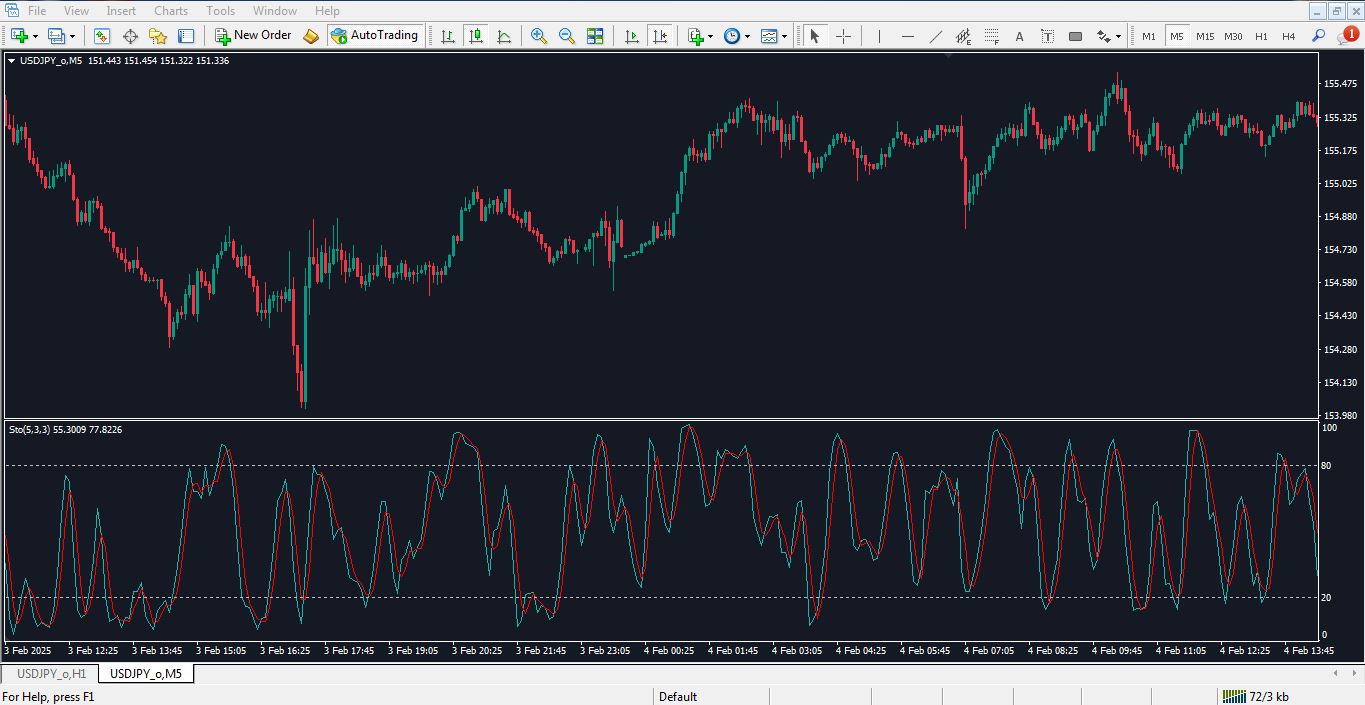The width and height of the screenshot is (1365, 705).
Task: Expand the arrows objects dropdown
Action: pyautogui.click(x=1119, y=36)
